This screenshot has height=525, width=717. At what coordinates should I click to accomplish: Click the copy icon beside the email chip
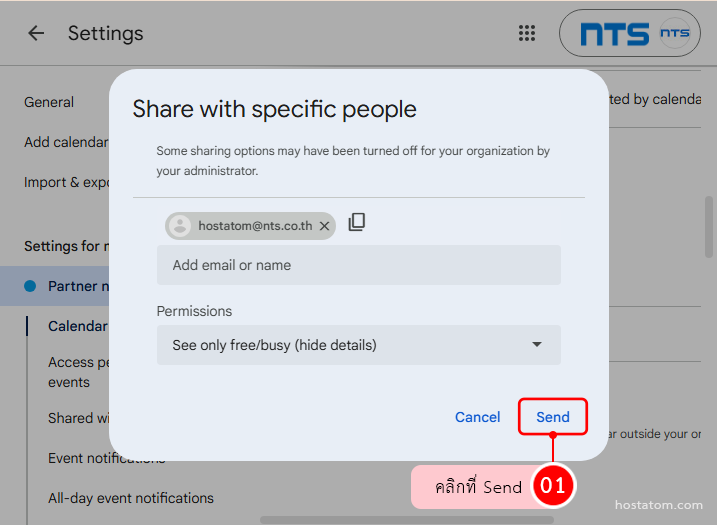[357, 223]
